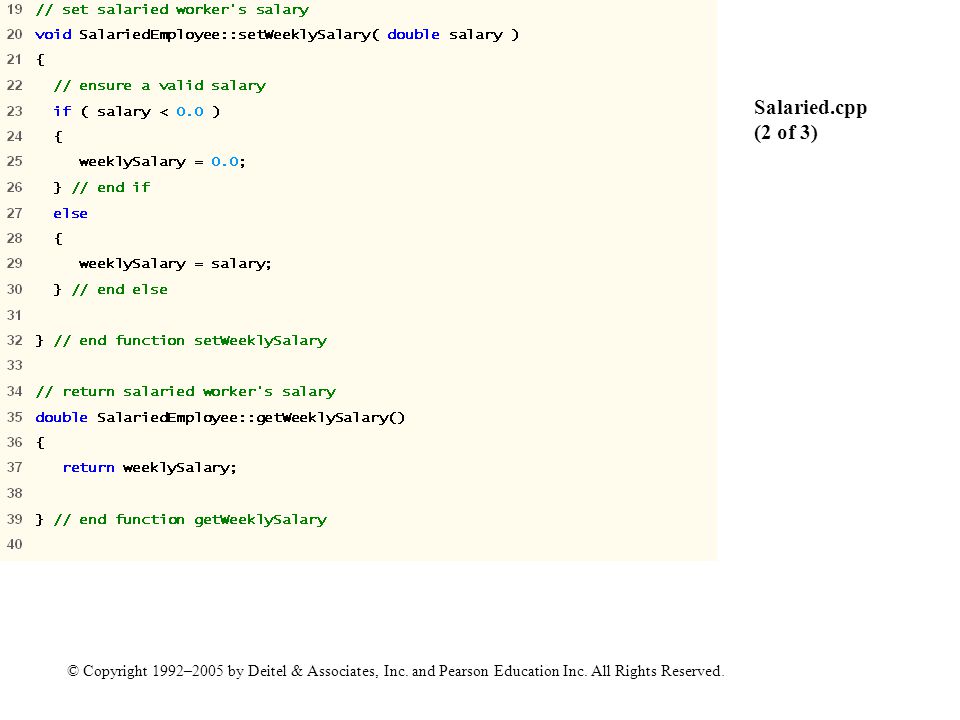Select the line "weeklySalary = 0.0;"
The height and width of the screenshot is (720, 960).
(x=162, y=162)
